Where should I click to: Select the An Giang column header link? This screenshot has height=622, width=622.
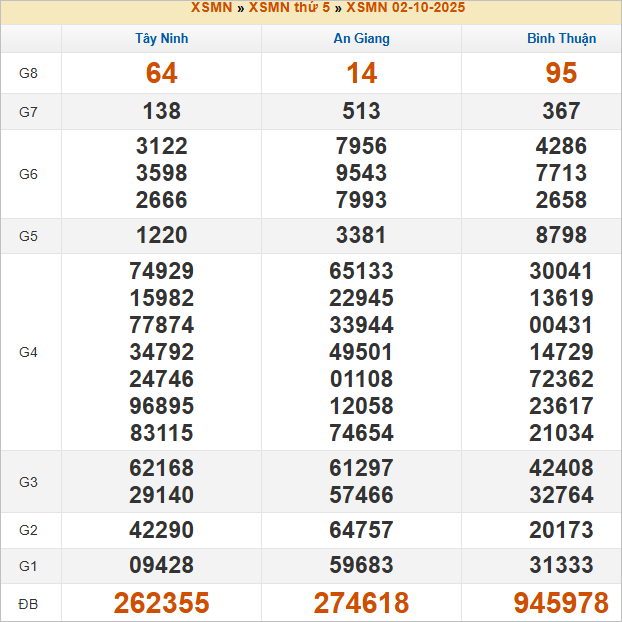(x=361, y=39)
